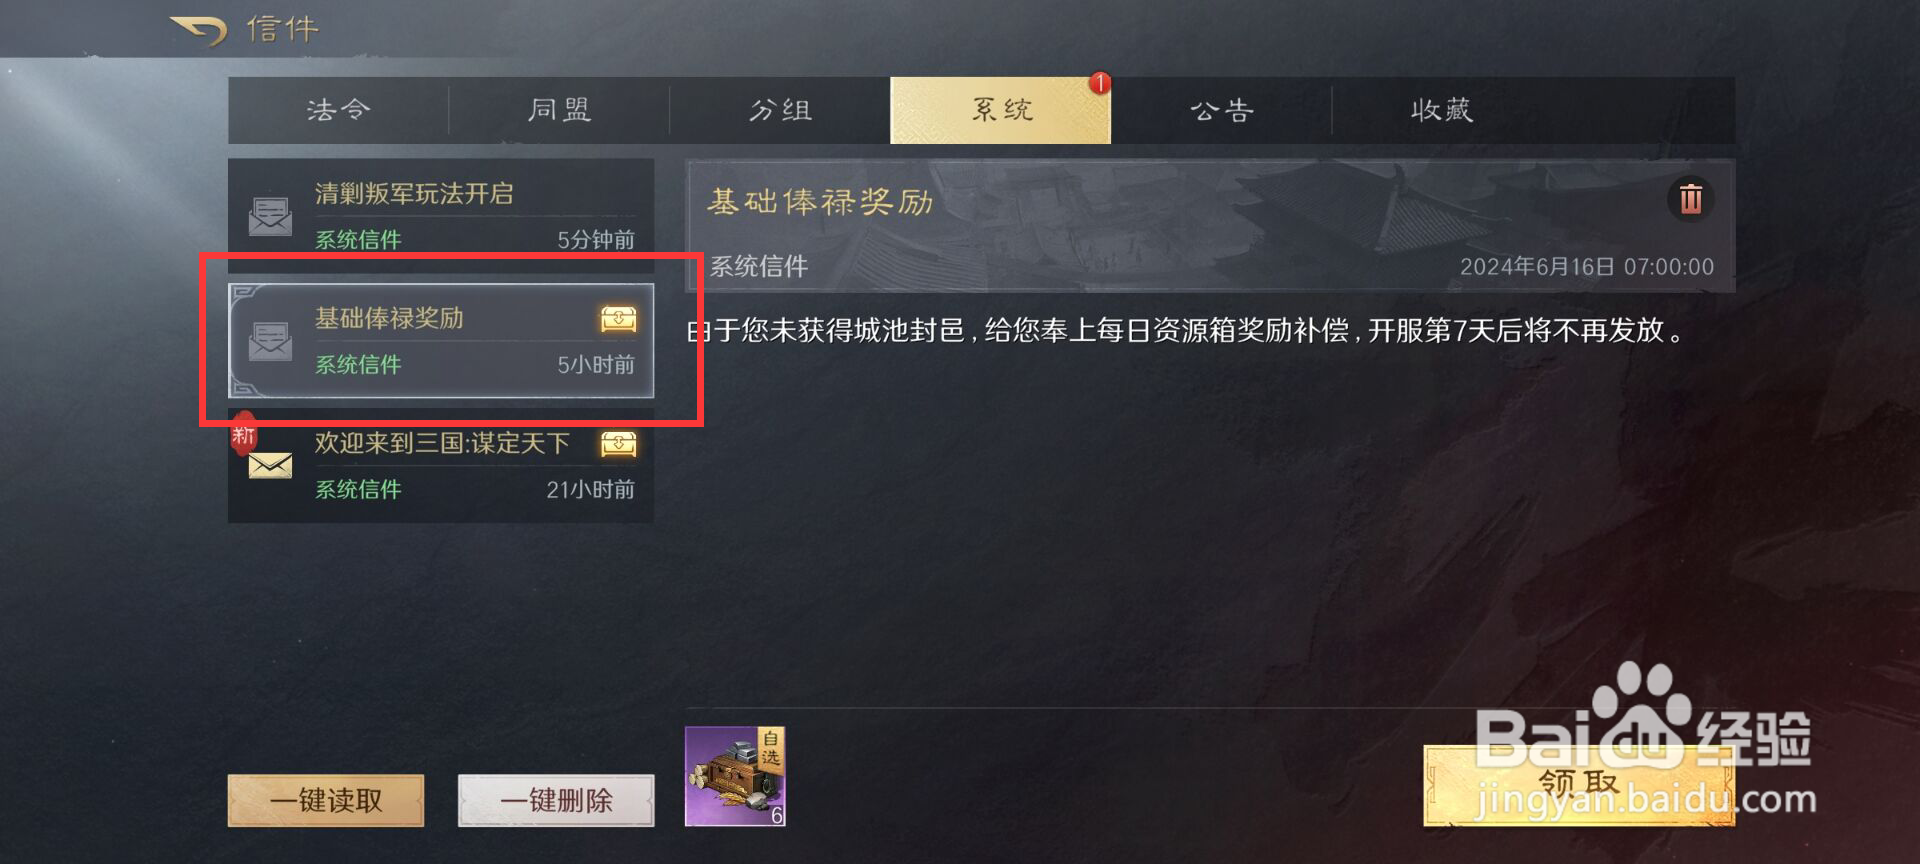
Task: Click the 一键删除 button
Action: pos(556,800)
